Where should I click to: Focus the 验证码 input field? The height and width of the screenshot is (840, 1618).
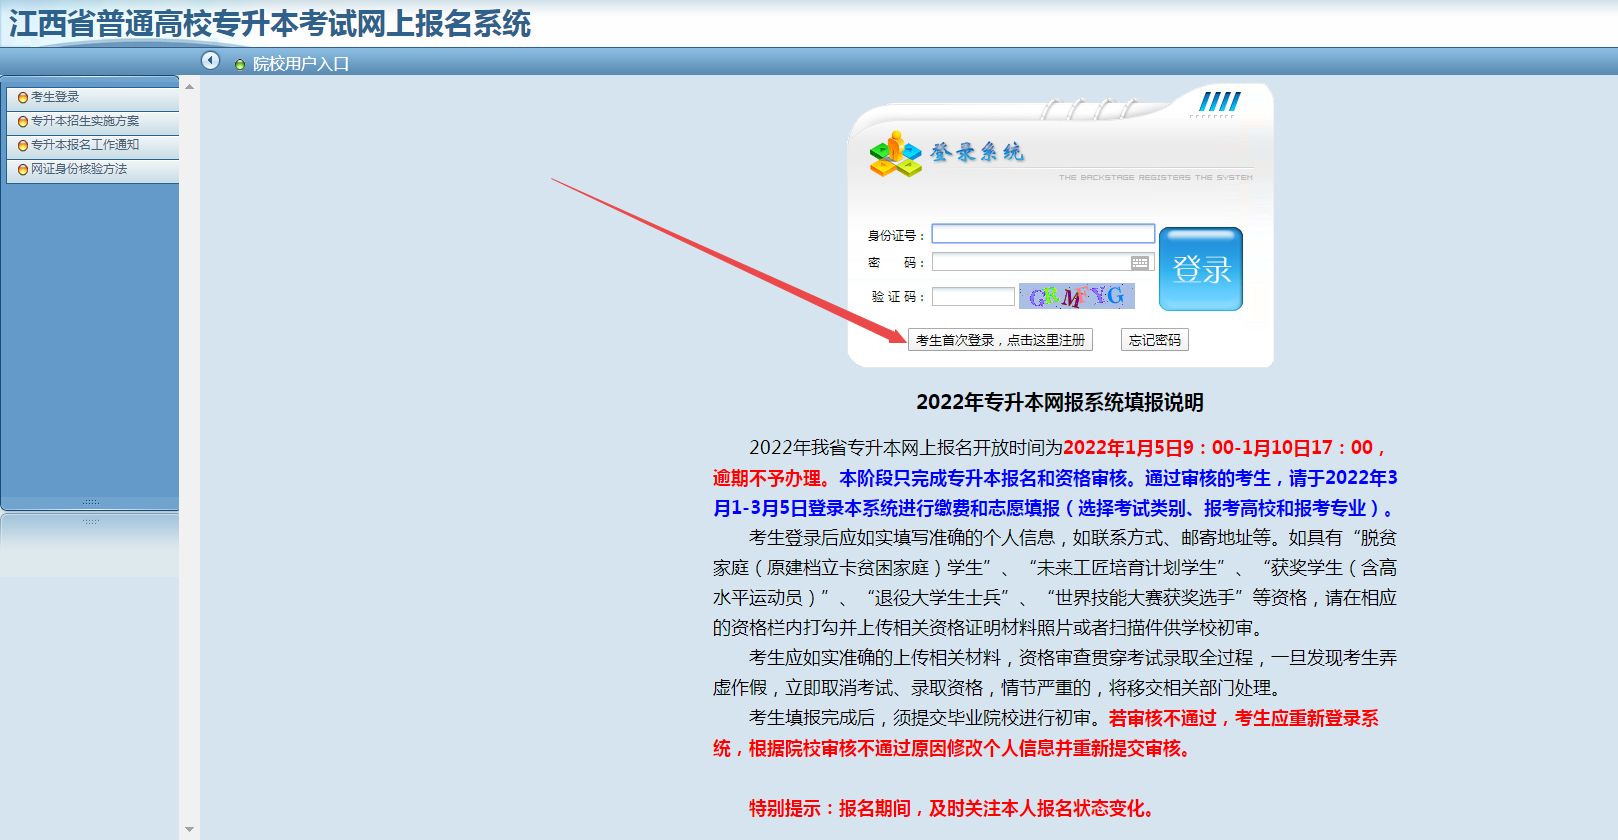pyautogui.click(x=973, y=297)
